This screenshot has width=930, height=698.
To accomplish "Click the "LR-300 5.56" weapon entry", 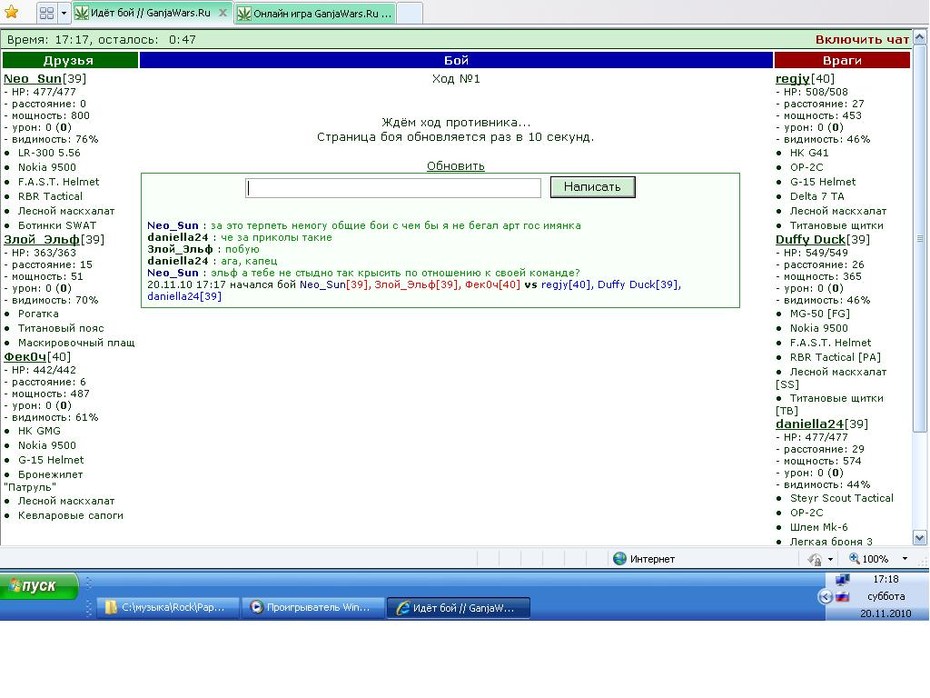I will pos(49,152).
